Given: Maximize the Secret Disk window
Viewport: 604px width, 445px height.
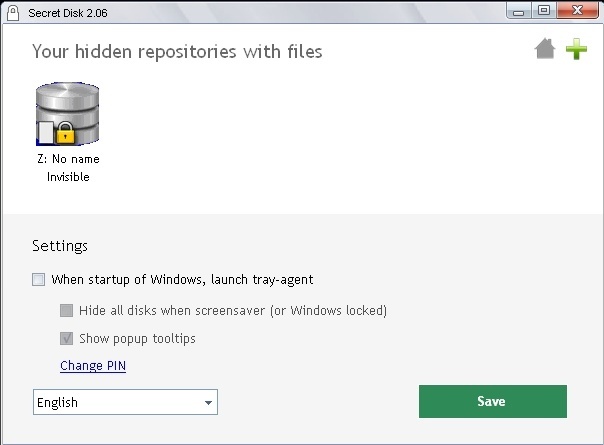Looking at the screenshot, I should 544,10.
